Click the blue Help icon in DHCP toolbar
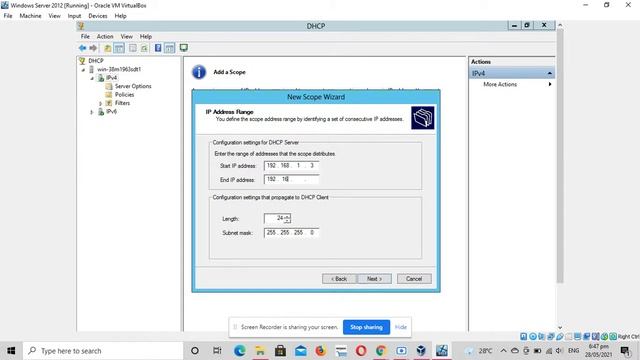The width and height of the screenshot is (640, 360). pos(158,48)
